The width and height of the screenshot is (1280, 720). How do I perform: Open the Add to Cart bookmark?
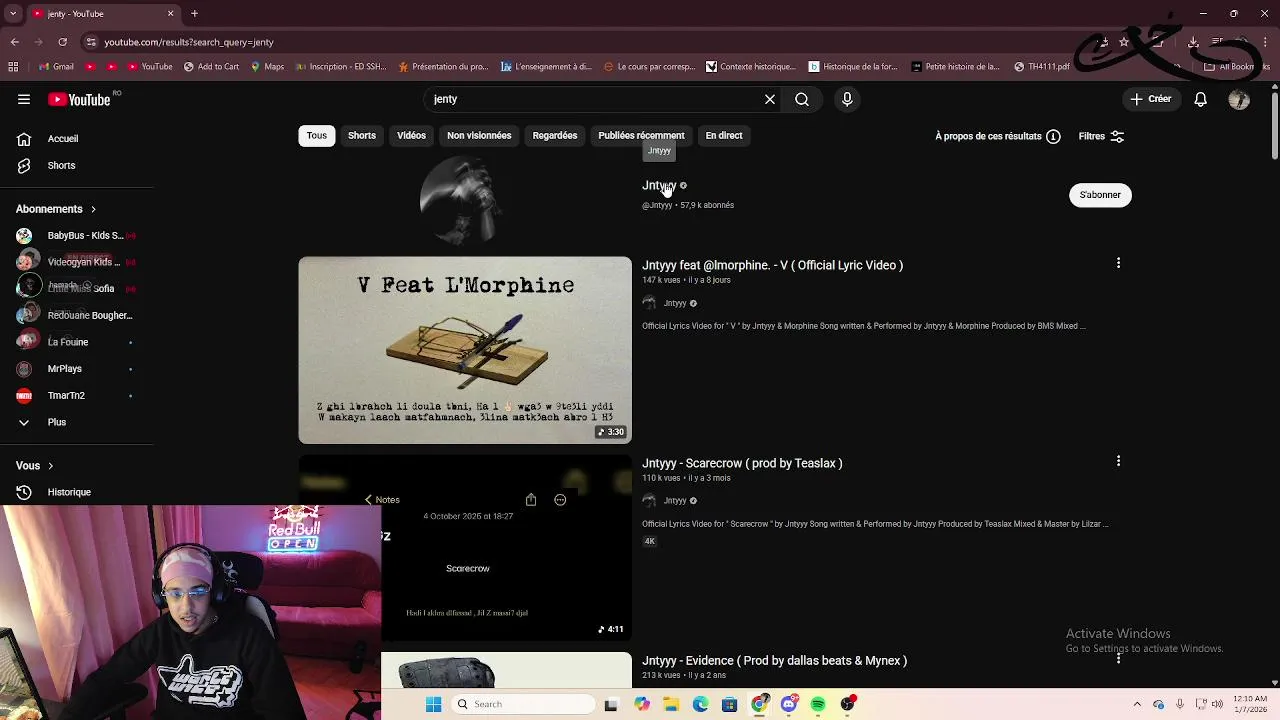click(211, 67)
